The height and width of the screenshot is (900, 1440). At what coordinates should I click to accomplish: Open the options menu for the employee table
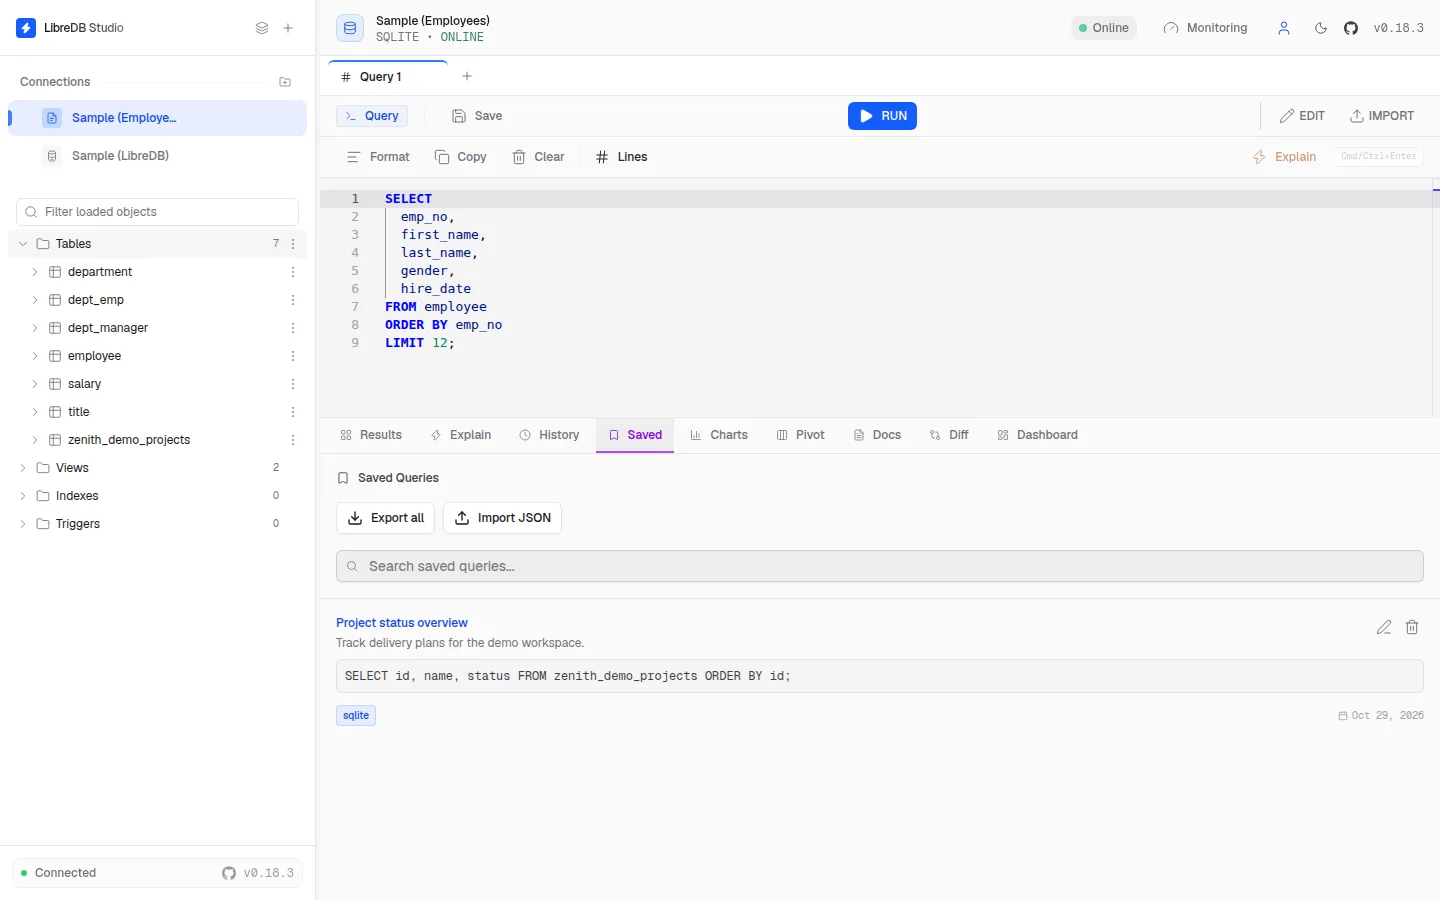pos(293,356)
